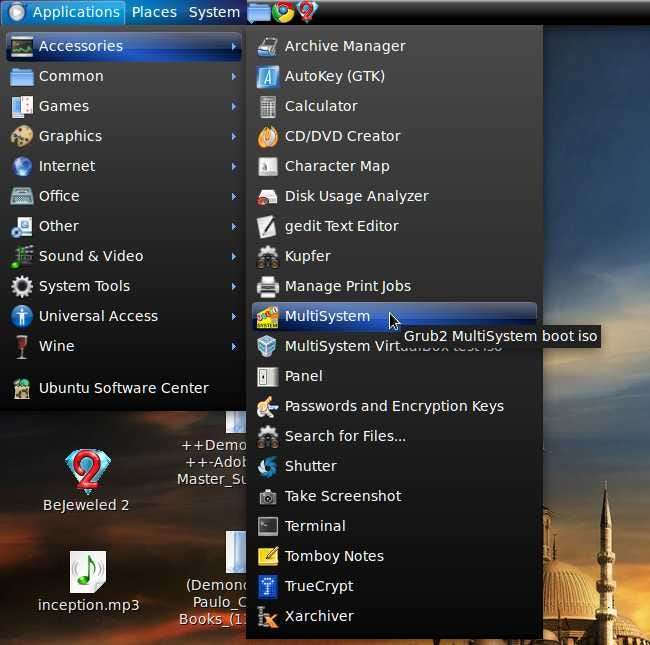The width and height of the screenshot is (650, 645).
Task: Select the Accessories category
Action: click(124, 46)
